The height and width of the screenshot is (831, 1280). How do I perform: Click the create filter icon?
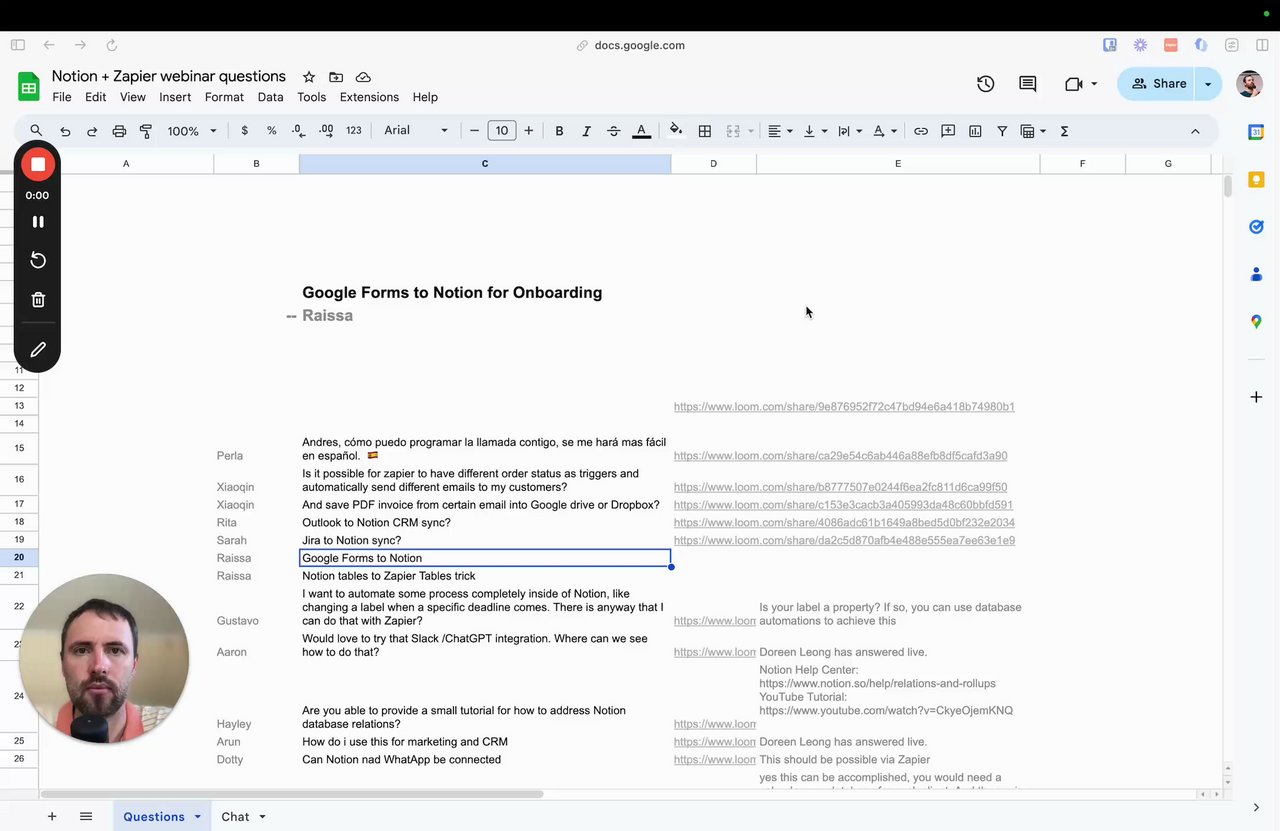(1002, 131)
